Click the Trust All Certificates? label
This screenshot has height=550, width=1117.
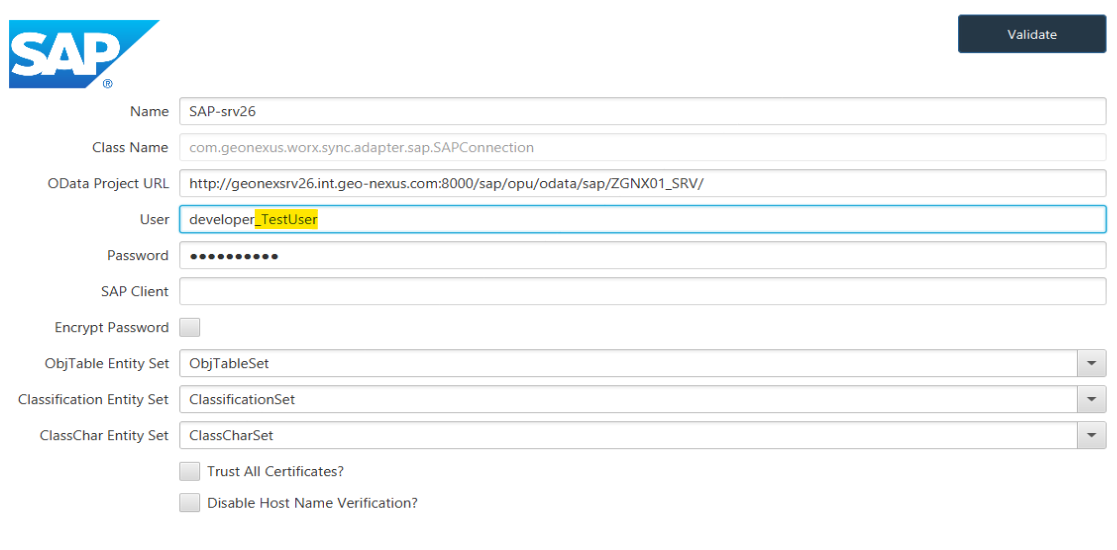[276, 471]
